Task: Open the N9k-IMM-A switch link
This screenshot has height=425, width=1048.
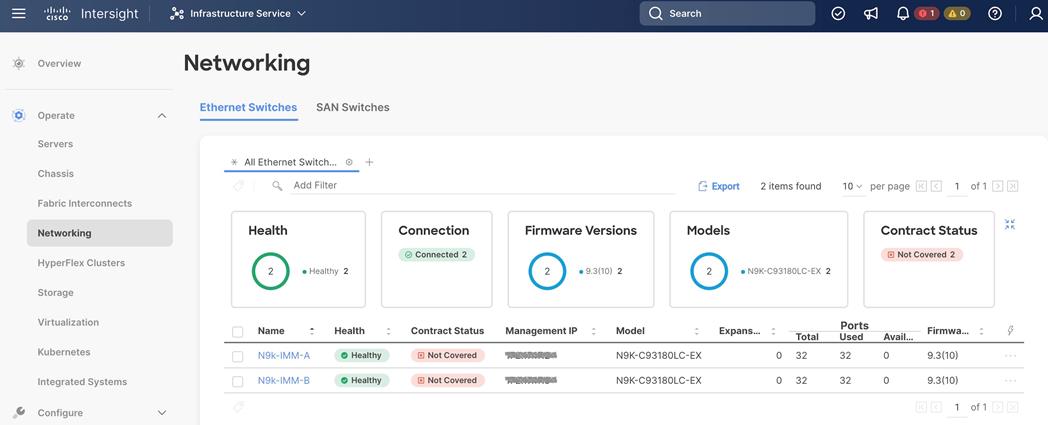Action: (283, 356)
